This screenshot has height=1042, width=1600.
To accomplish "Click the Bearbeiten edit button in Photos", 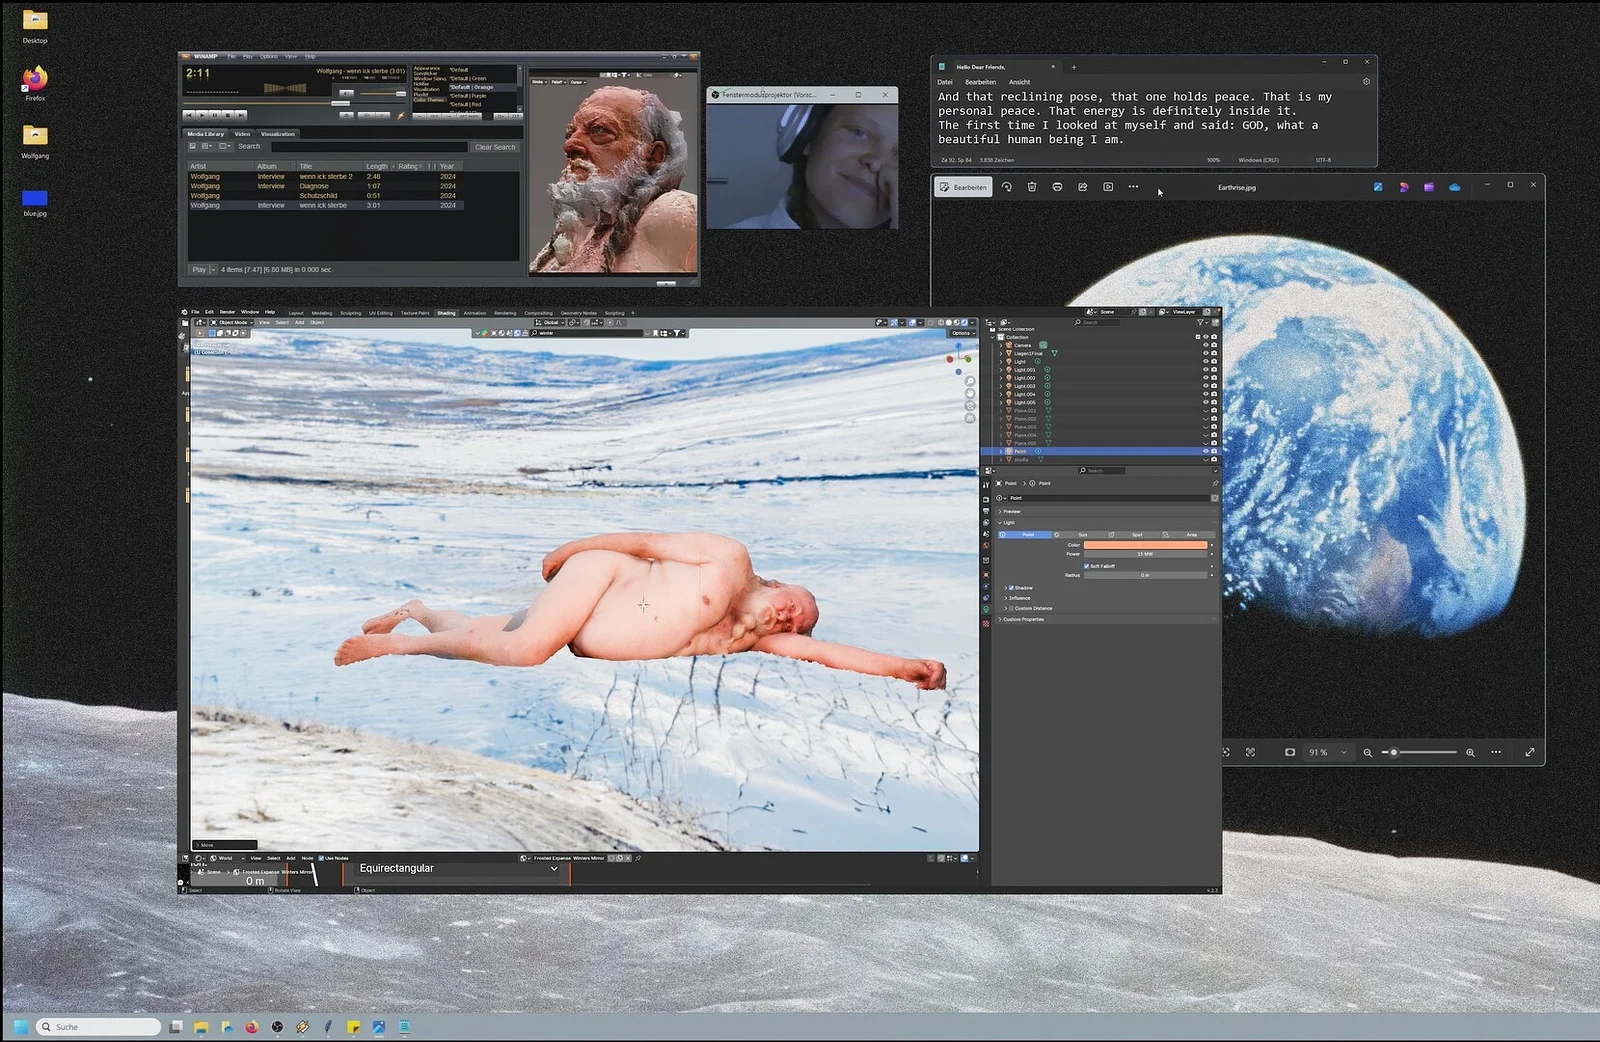I will 963,187.
